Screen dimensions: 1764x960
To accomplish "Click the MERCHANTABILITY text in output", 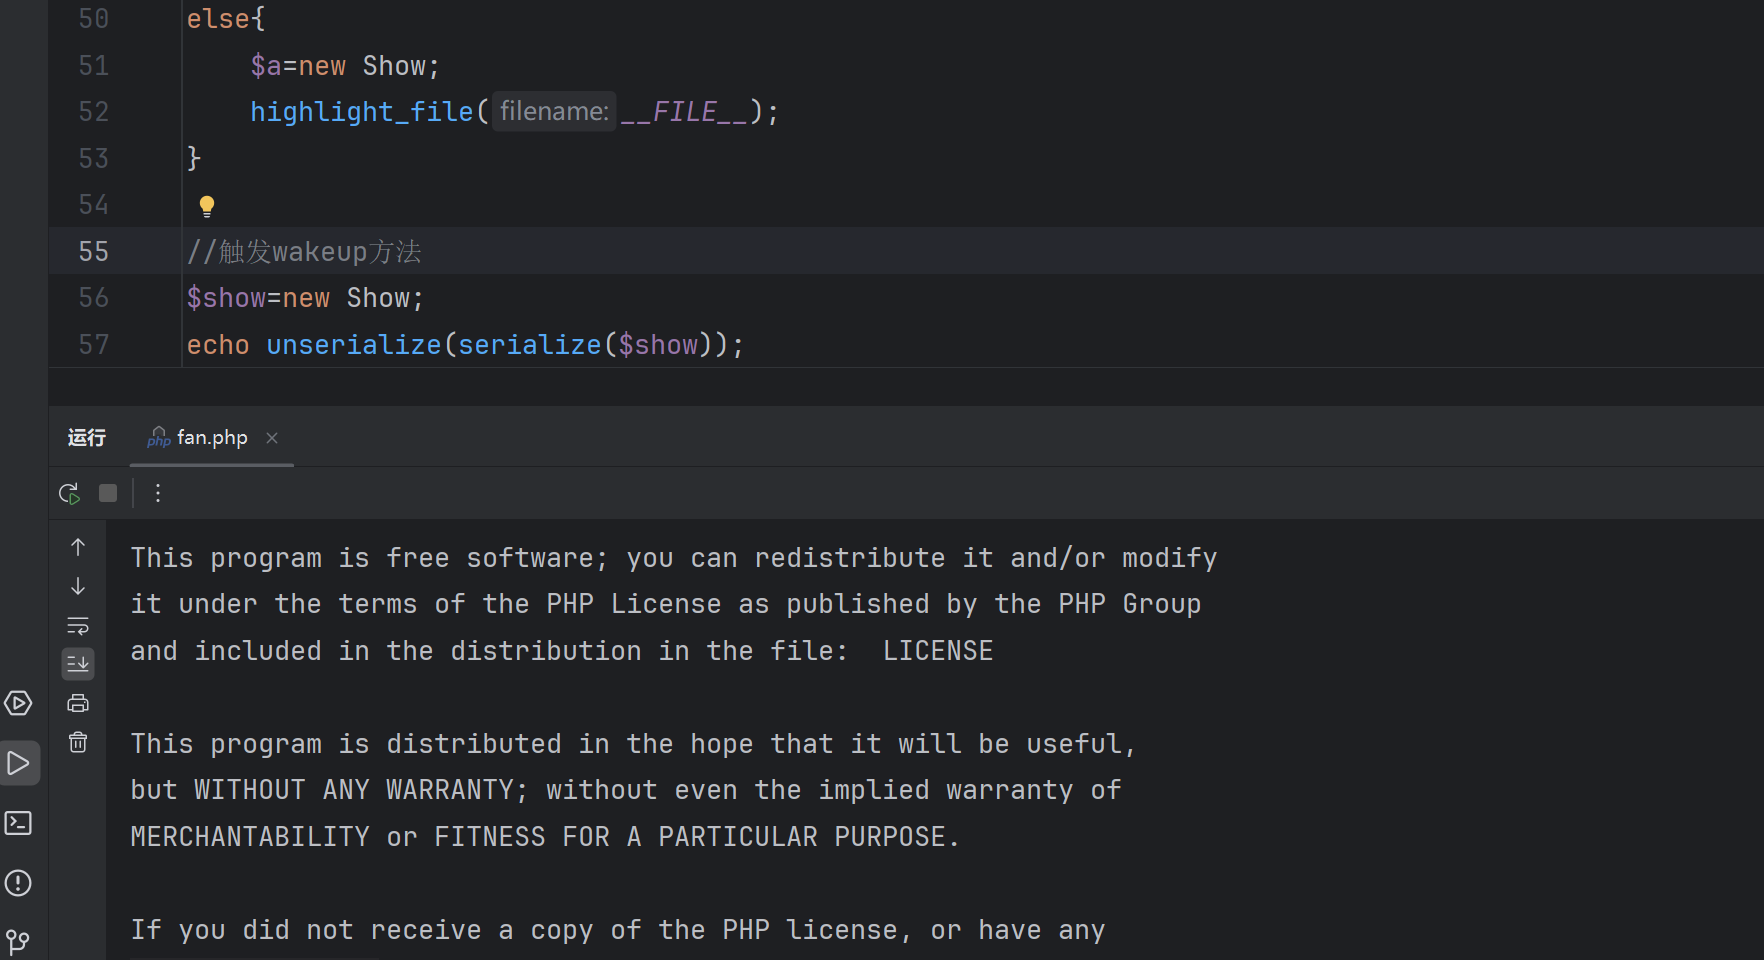I will coord(250,837).
